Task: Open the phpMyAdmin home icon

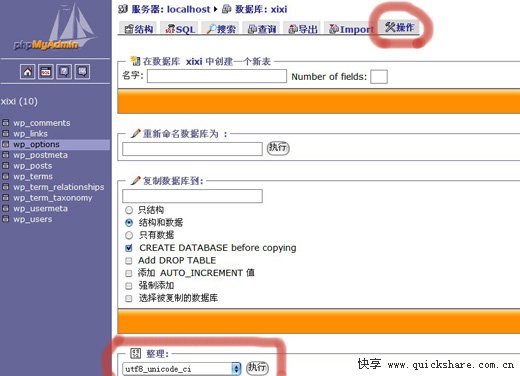Action: pyautogui.click(x=28, y=72)
